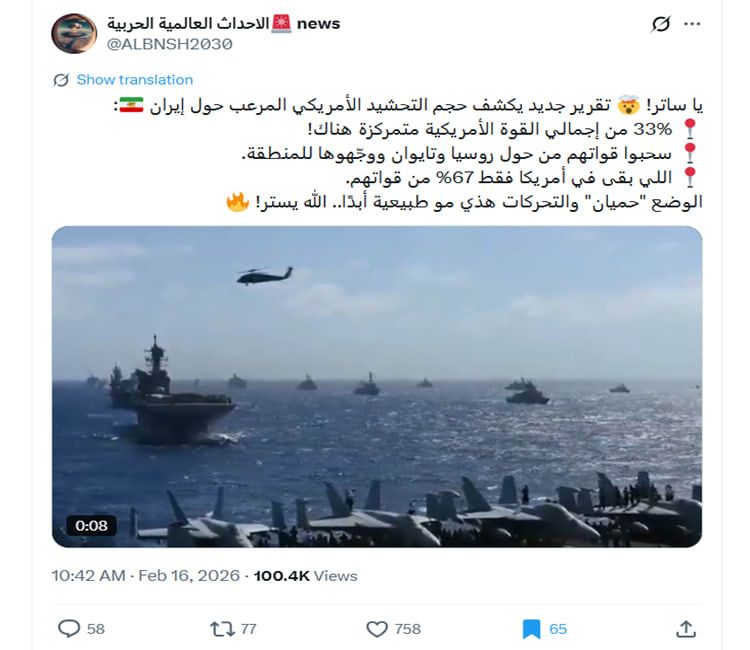Toggle the blue bookmark icon

tap(531, 629)
